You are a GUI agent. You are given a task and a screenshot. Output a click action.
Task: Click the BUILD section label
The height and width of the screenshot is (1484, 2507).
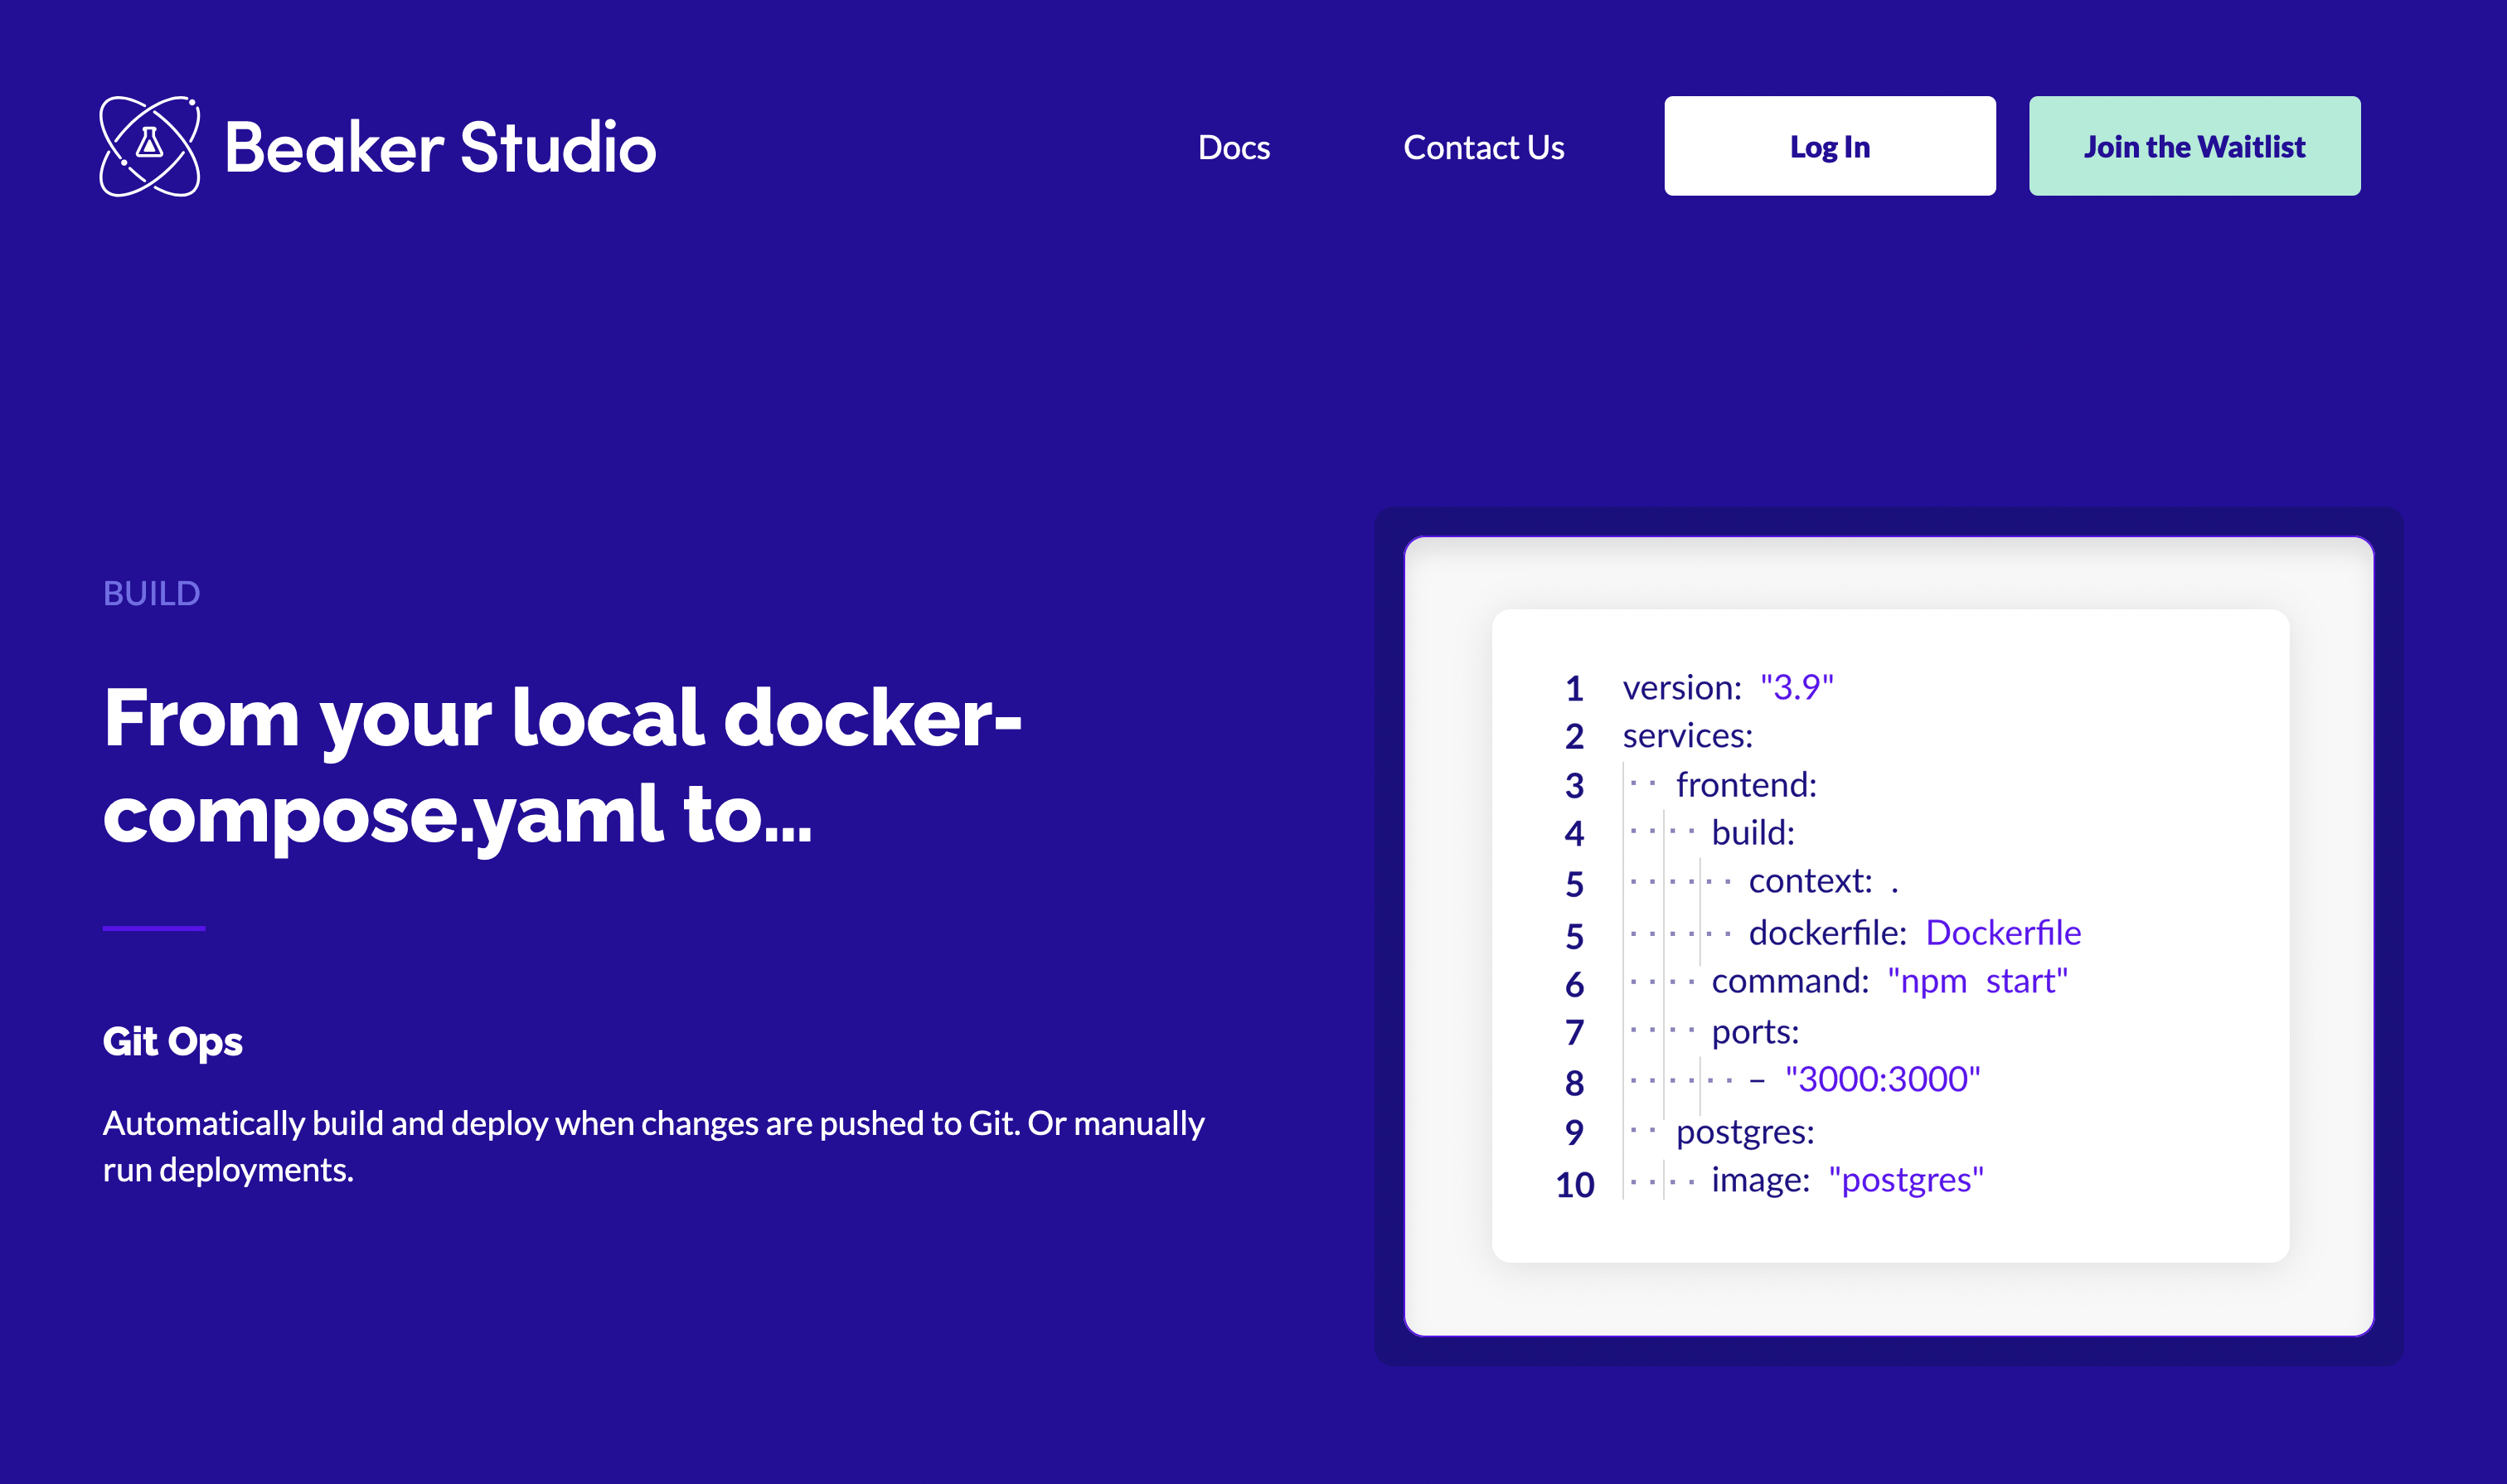click(152, 593)
